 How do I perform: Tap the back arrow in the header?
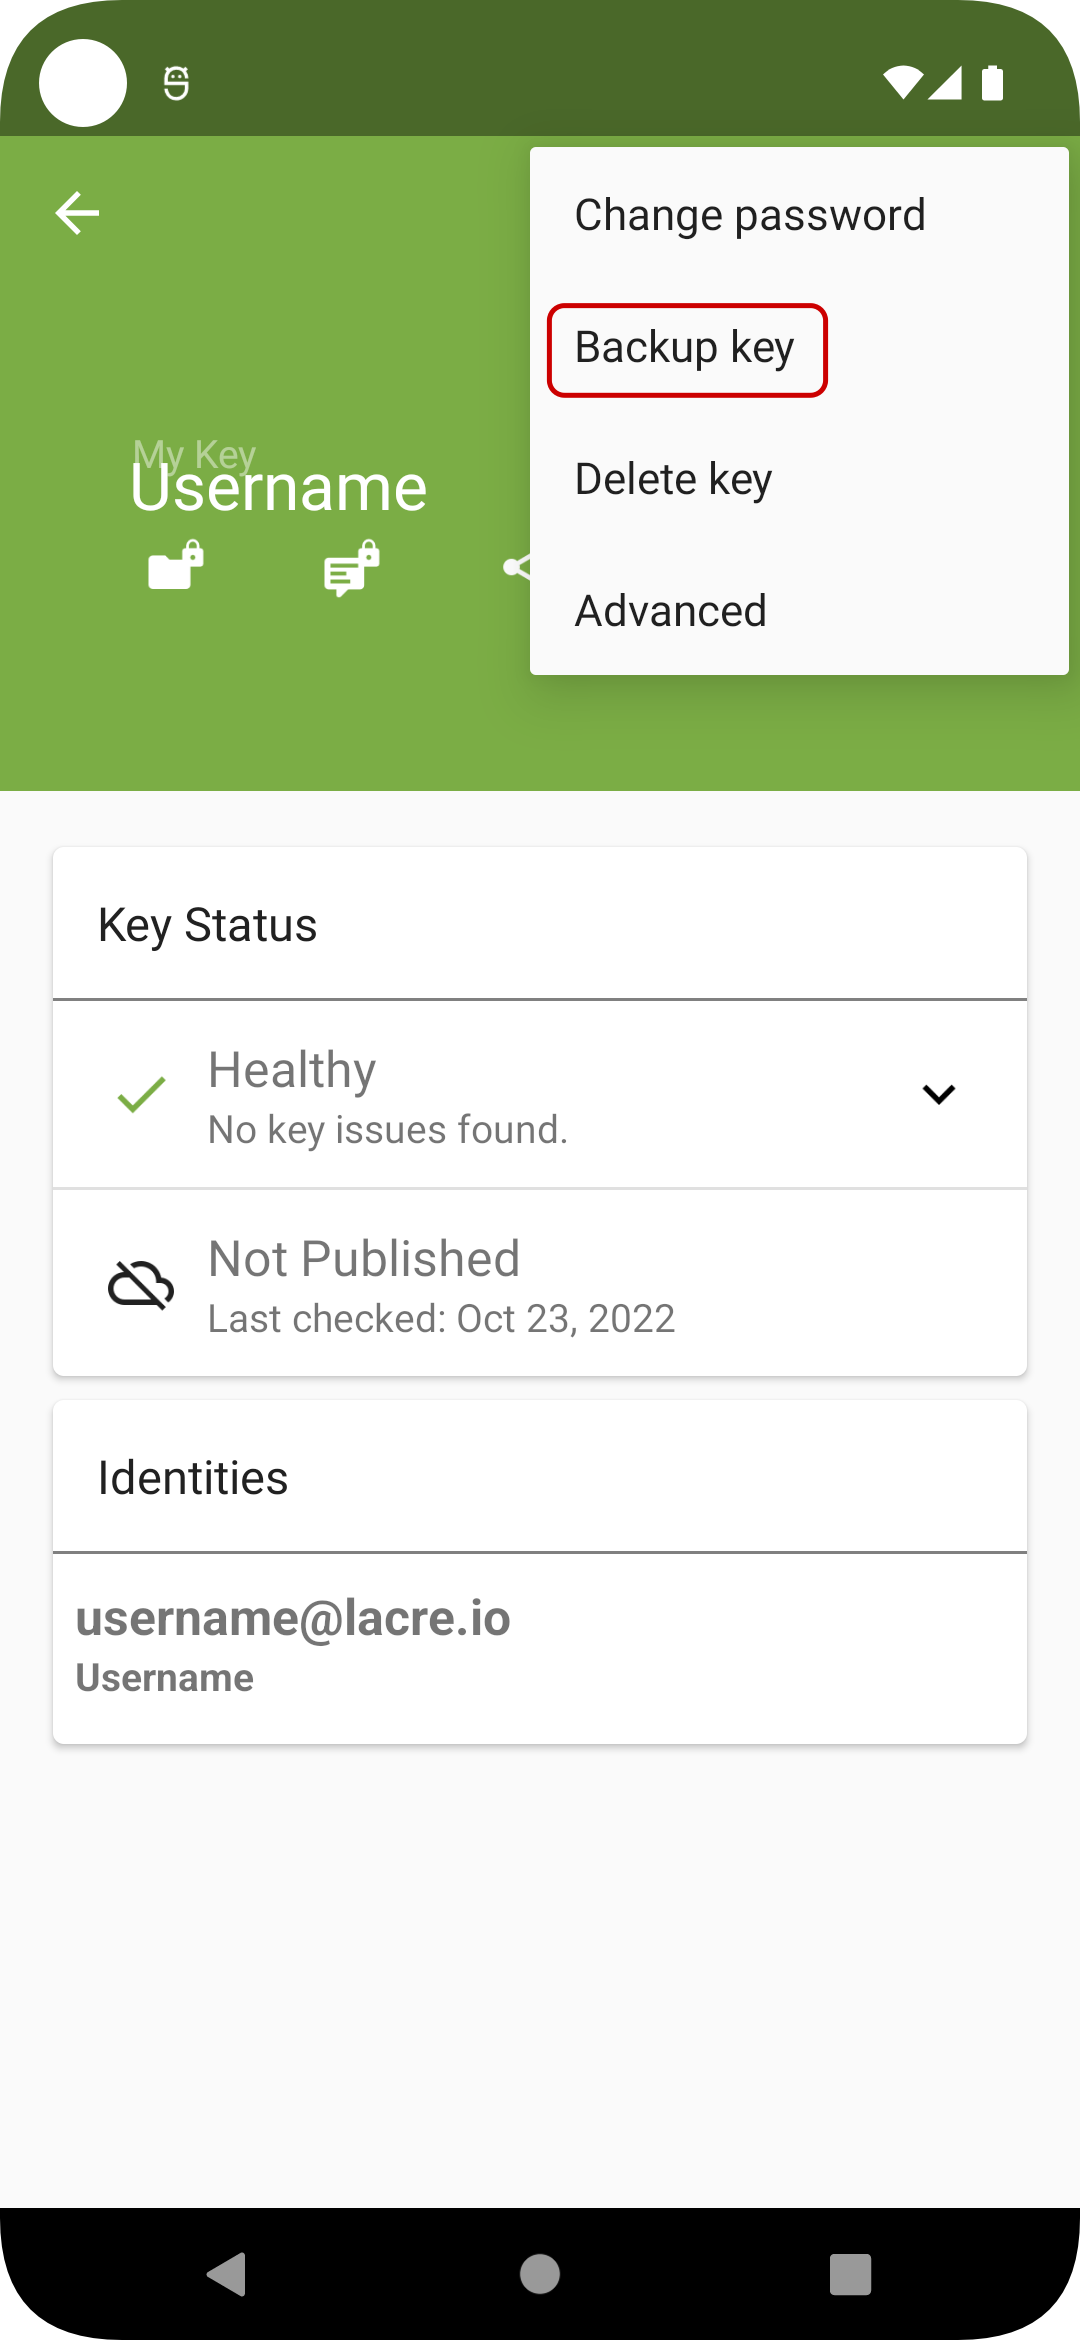coord(77,213)
